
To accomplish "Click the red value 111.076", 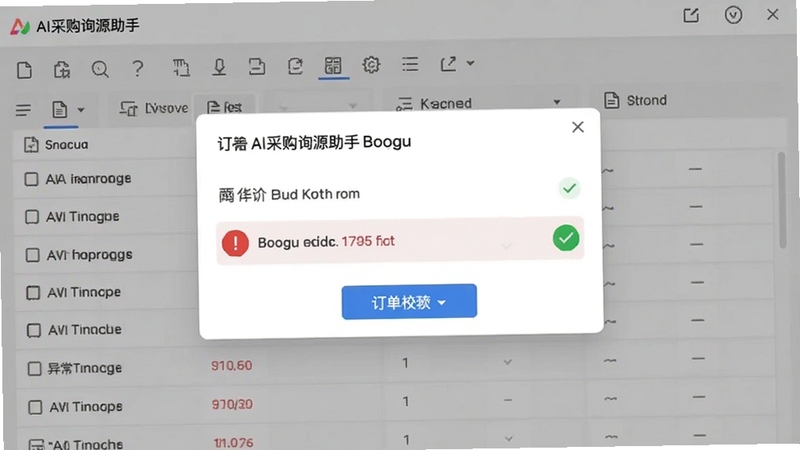I will 233,442.
